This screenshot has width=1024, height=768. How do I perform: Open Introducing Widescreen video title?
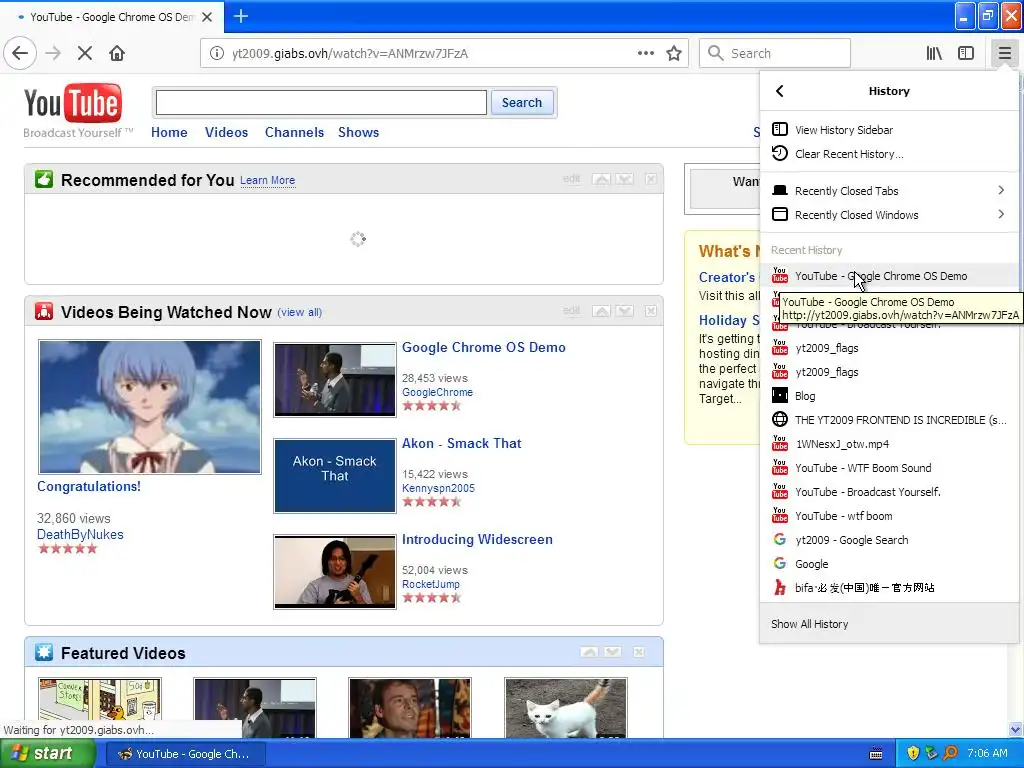[477, 539]
